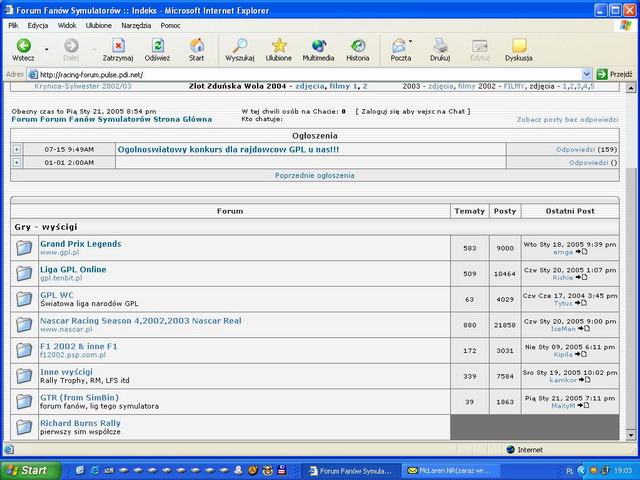The width and height of the screenshot is (640, 480).
Task: View latest post icon next to Richie
Action: (581, 278)
